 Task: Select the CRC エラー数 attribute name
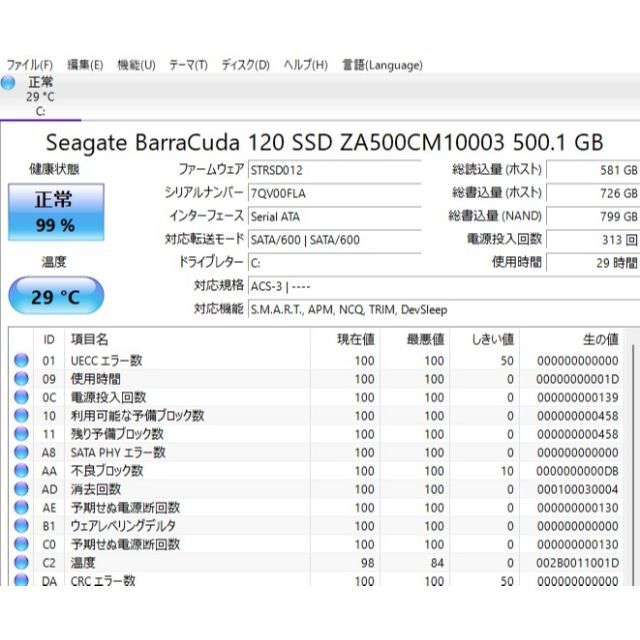tap(103, 580)
